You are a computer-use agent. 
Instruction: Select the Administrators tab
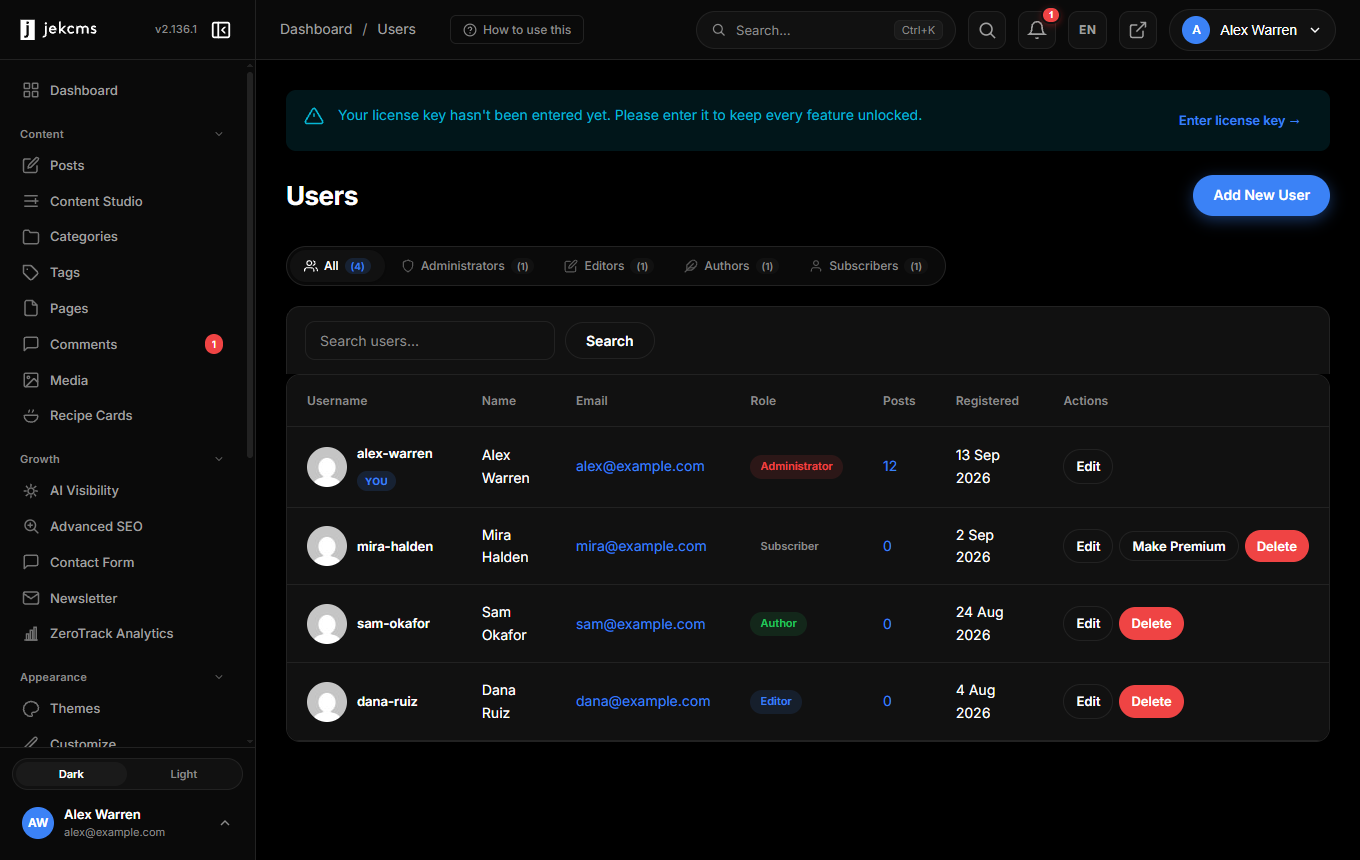[466, 266]
